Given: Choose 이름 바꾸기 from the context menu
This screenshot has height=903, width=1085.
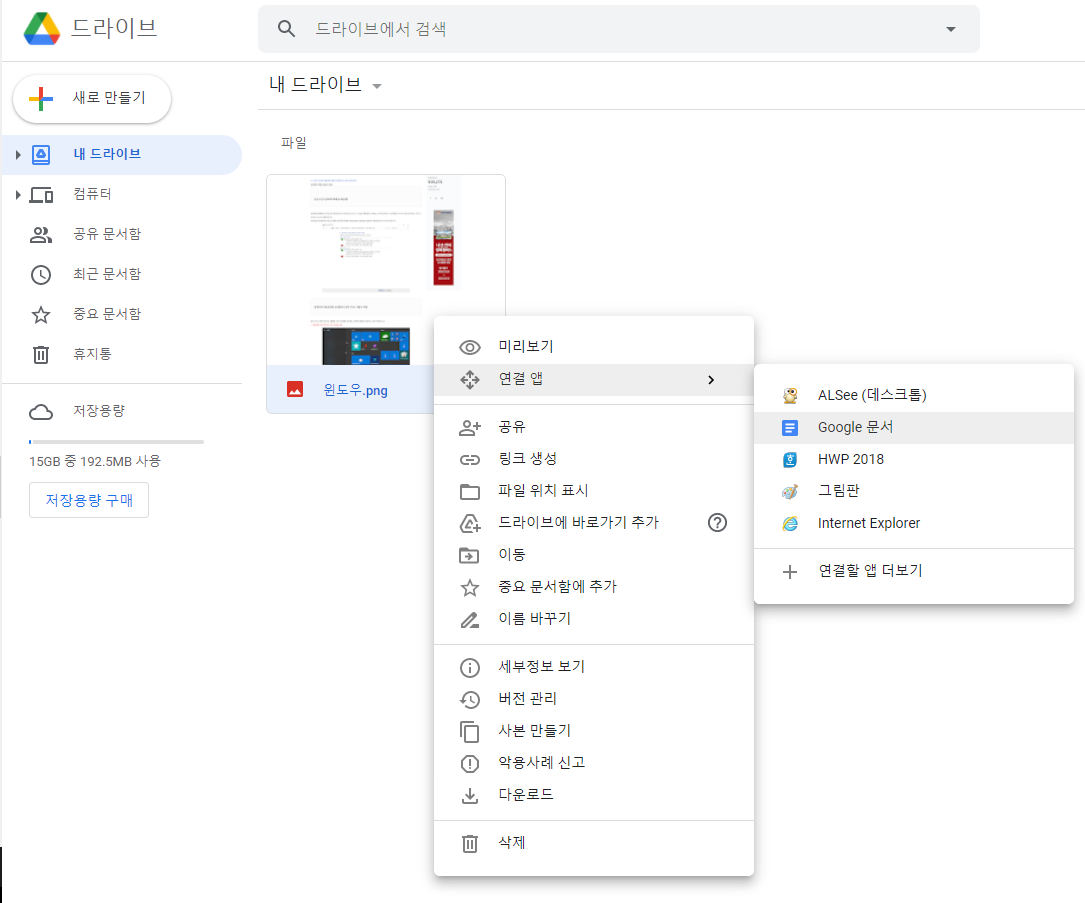Looking at the screenshot, I should (594, 619).
